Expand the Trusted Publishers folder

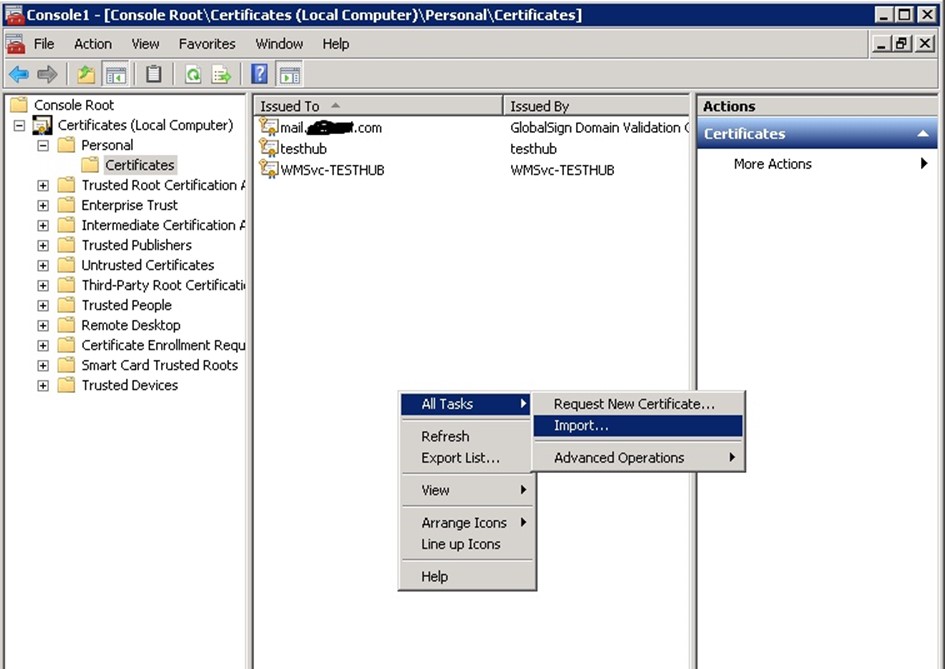[43, 245]
